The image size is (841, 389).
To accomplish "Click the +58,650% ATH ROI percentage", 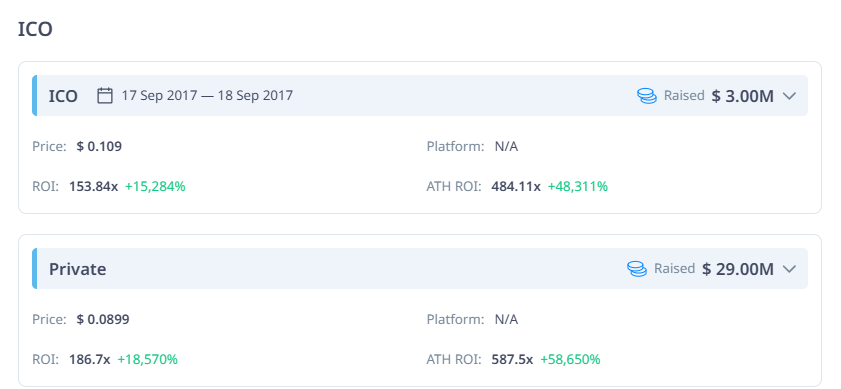I will coord(570,359).
